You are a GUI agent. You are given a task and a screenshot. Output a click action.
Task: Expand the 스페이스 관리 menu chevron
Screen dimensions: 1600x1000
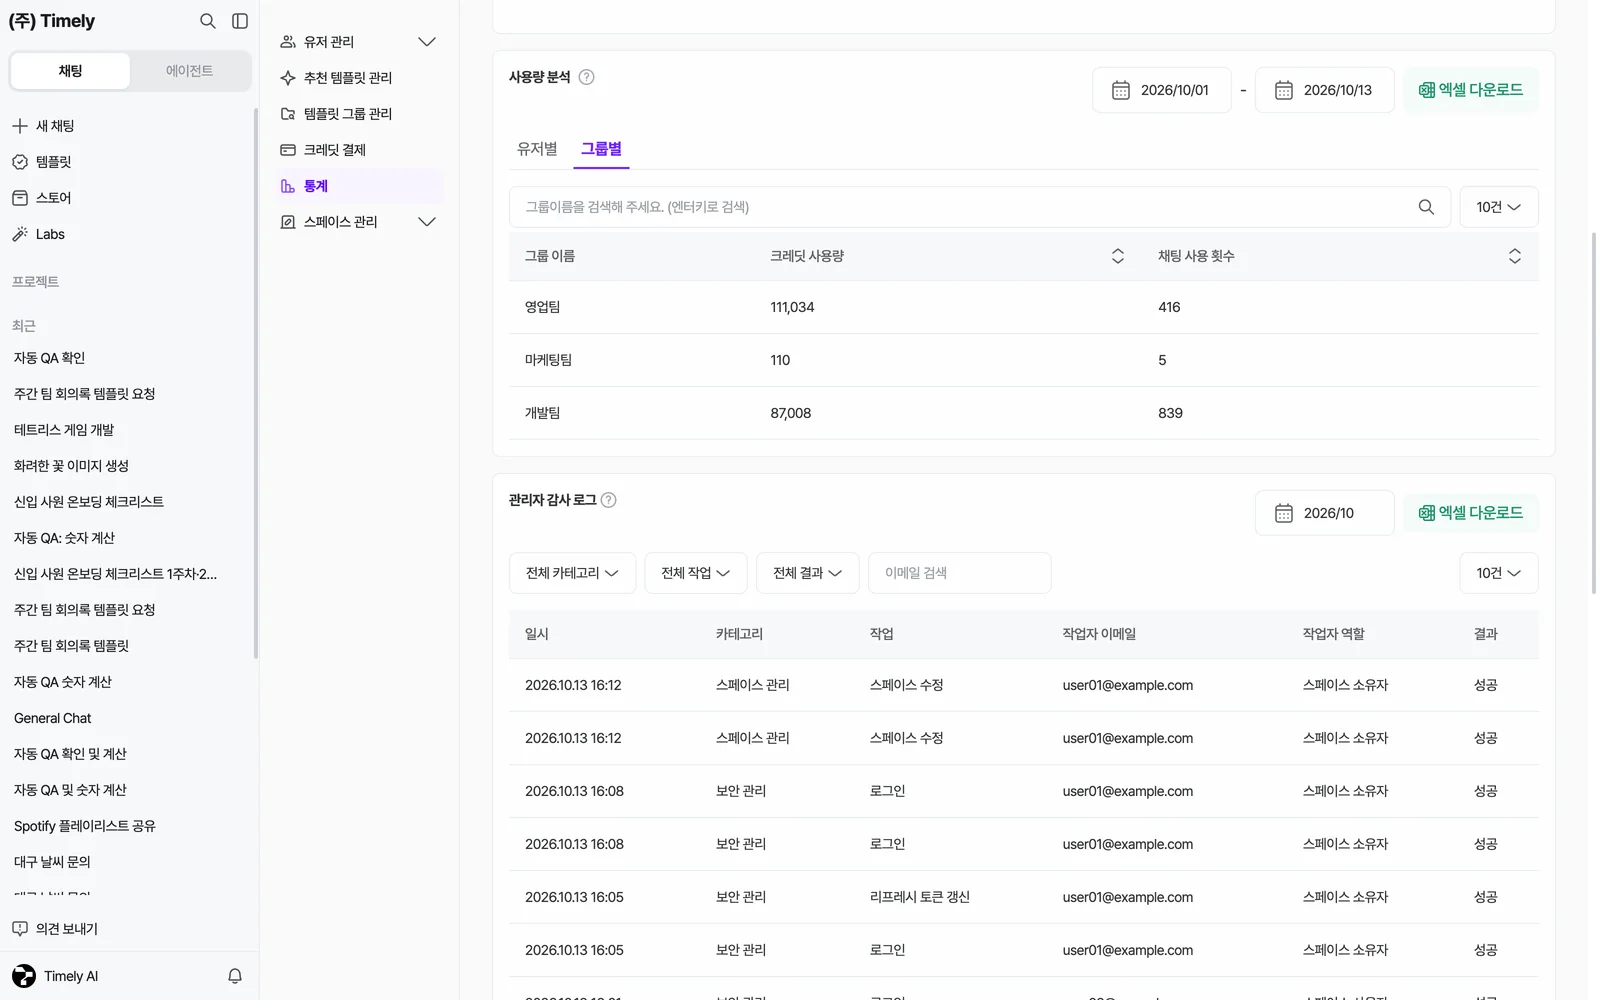pyautogui.click(x=427, y=222)
